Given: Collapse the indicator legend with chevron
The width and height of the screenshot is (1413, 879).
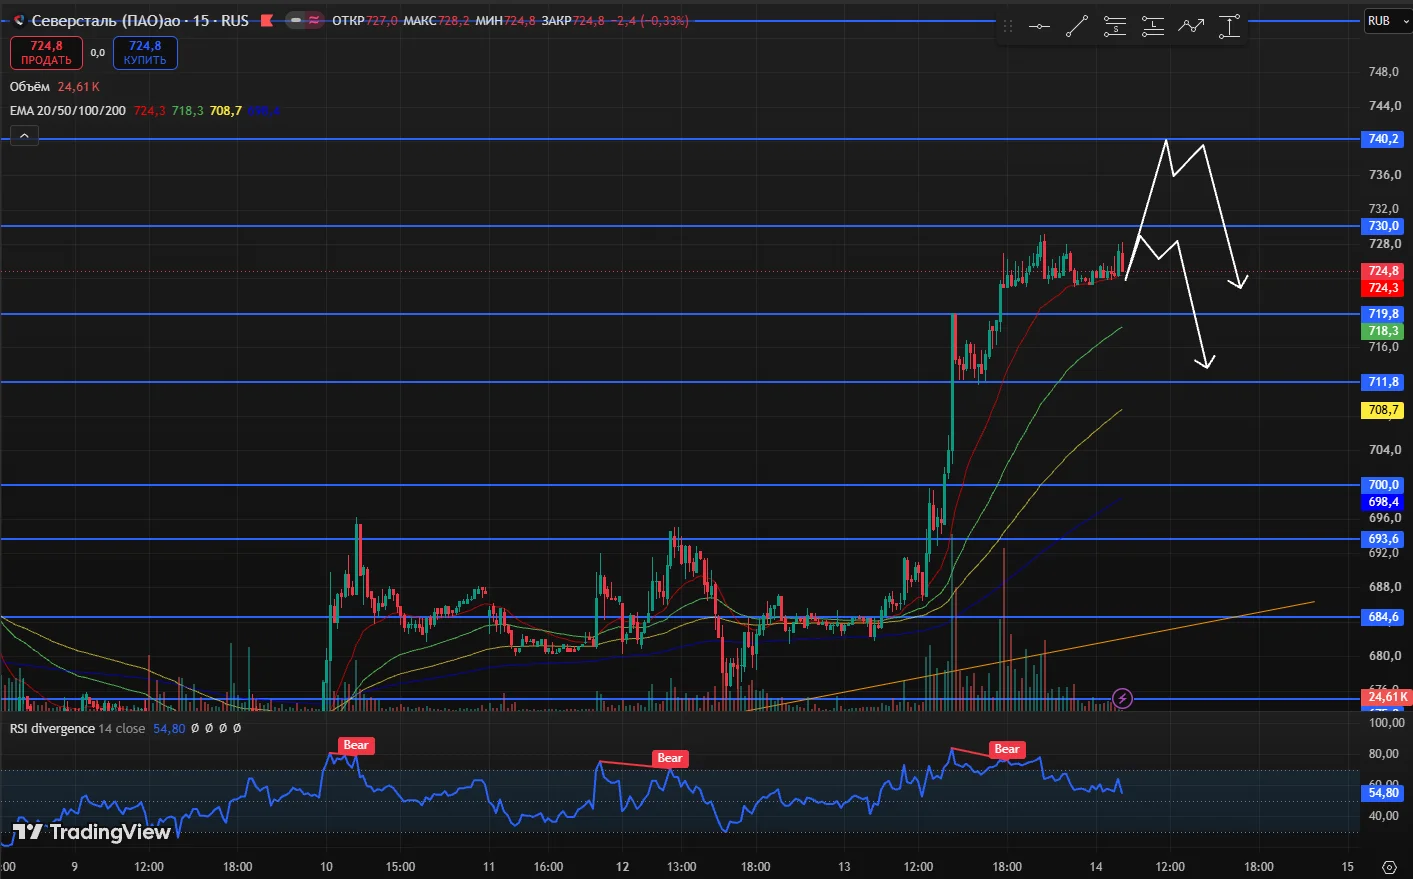Looking at the screenshot, I should 25,137.
